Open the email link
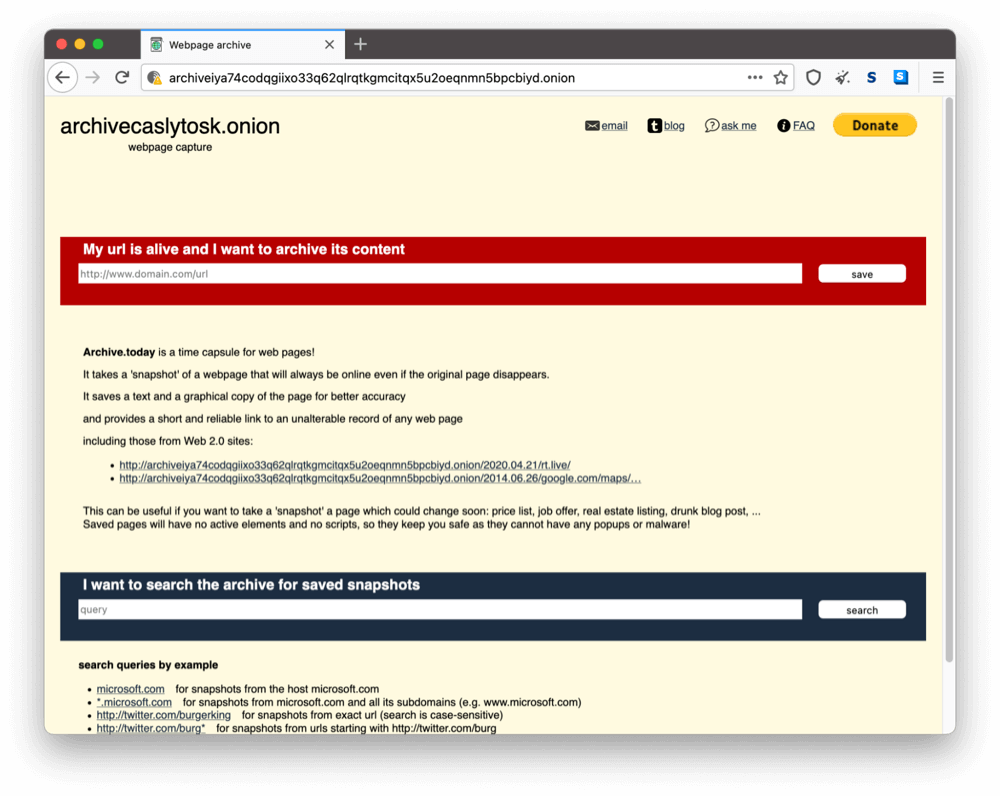The image size is (1000, 796). (606, 126)
